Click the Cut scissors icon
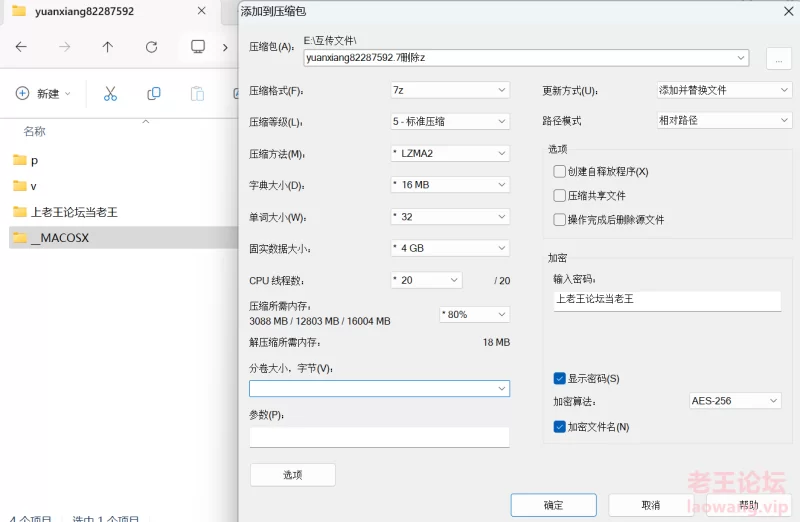 [x=110, y=93]
